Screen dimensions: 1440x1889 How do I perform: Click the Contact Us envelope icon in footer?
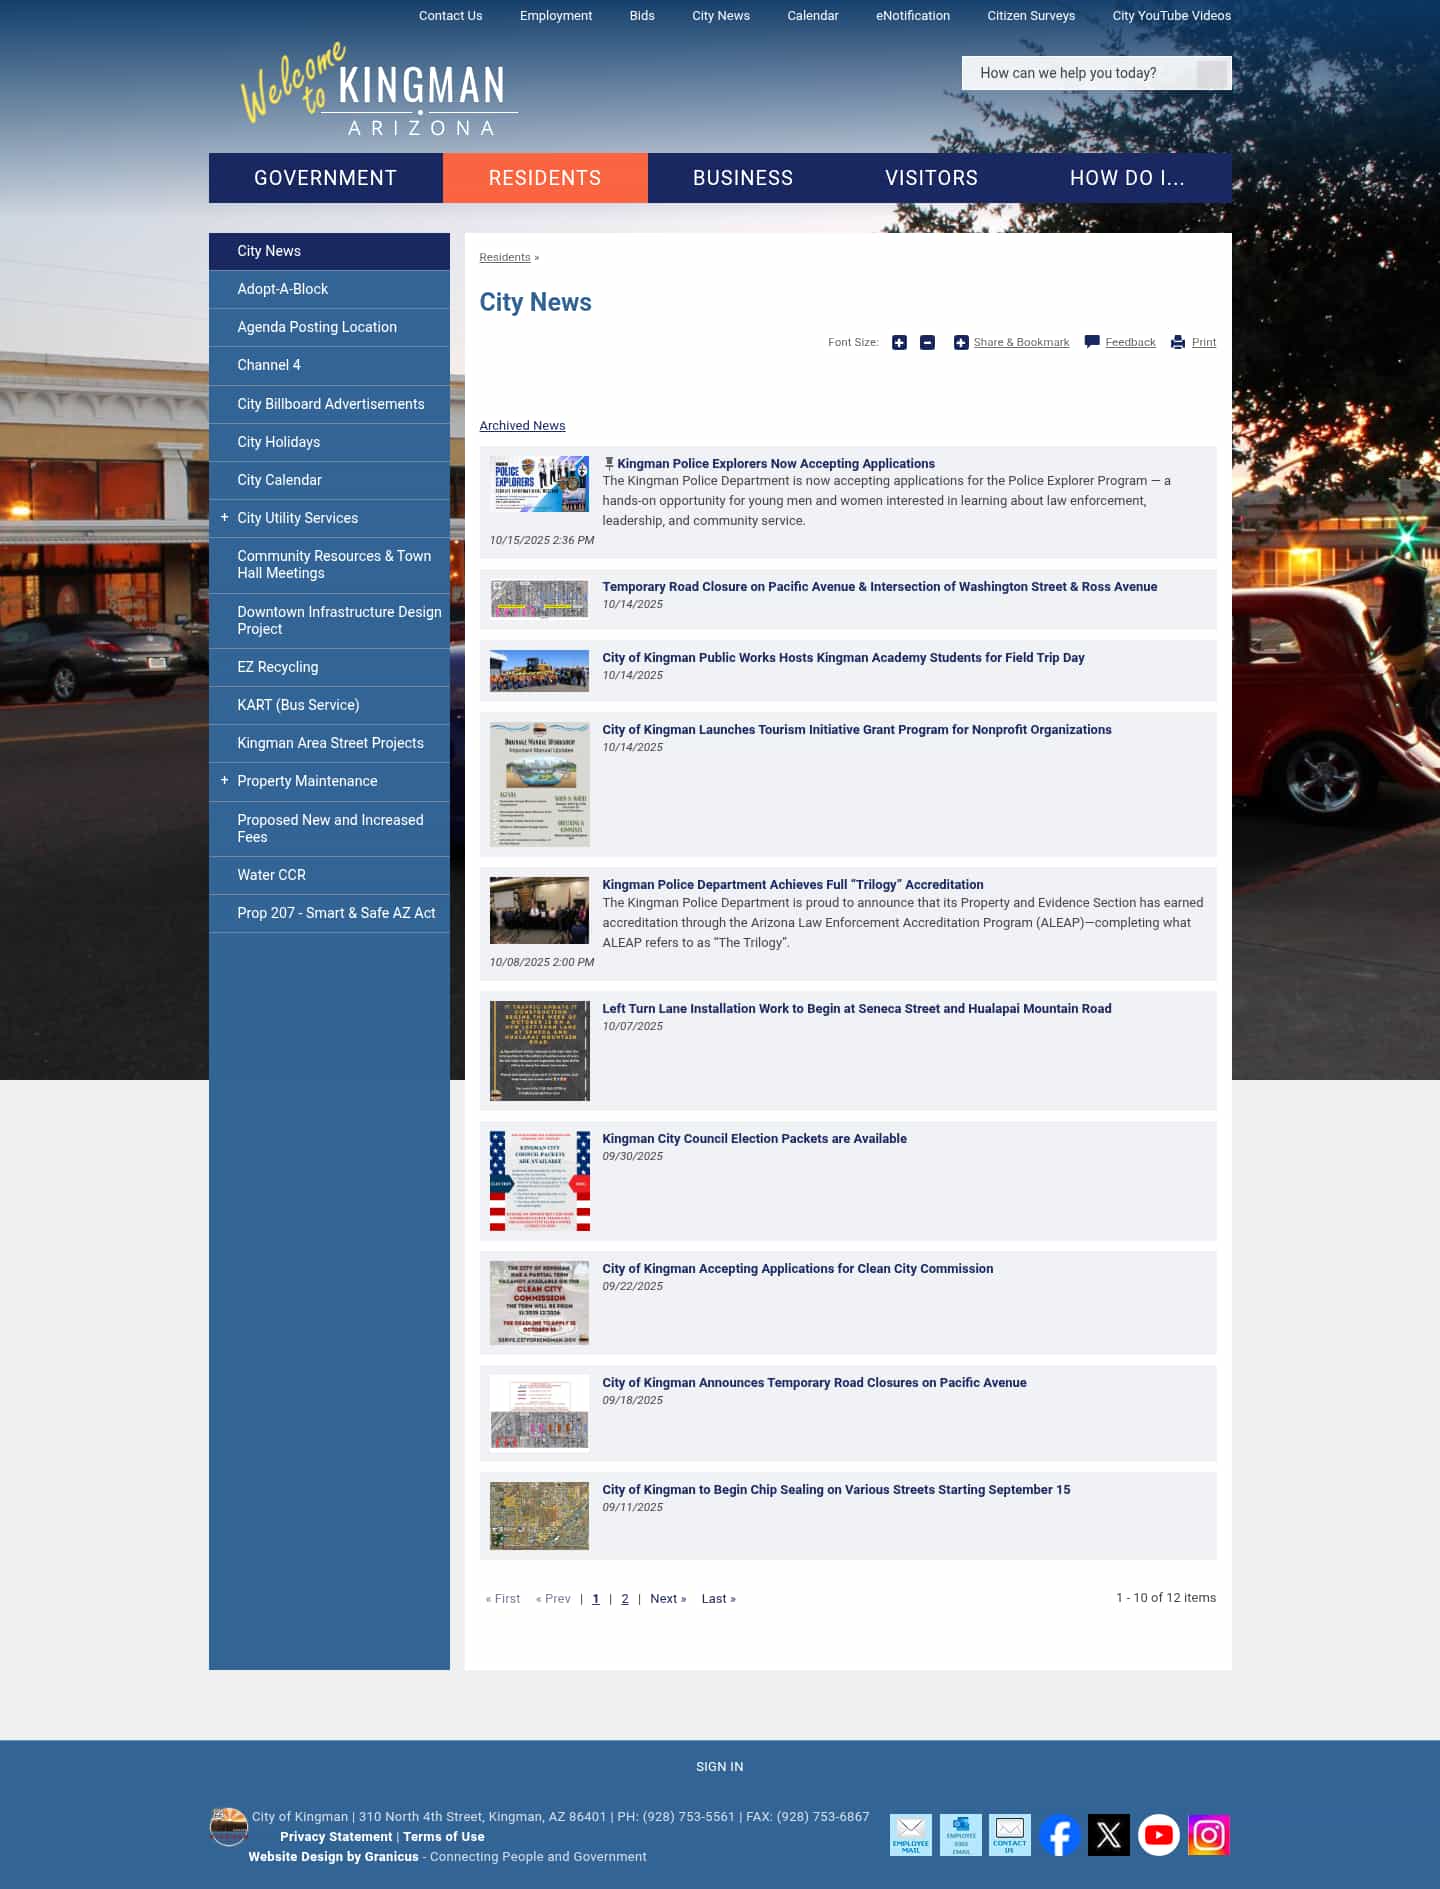pos(1009,1835)
